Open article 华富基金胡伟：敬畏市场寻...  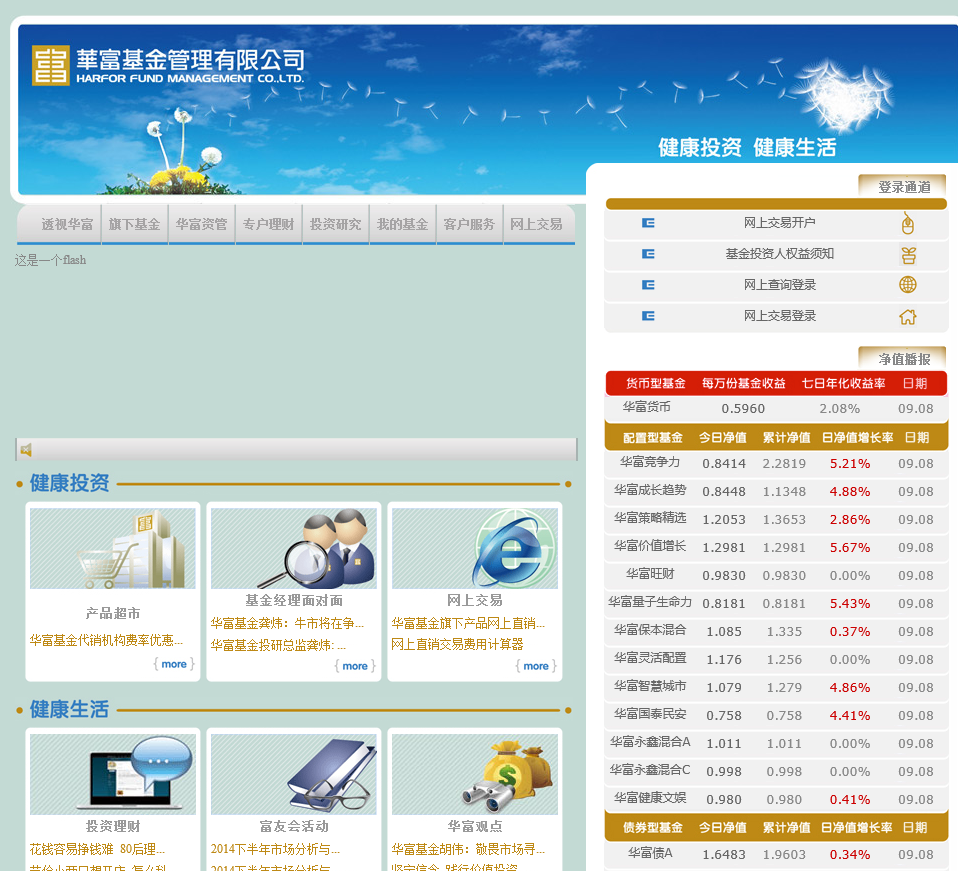point(468,850)
